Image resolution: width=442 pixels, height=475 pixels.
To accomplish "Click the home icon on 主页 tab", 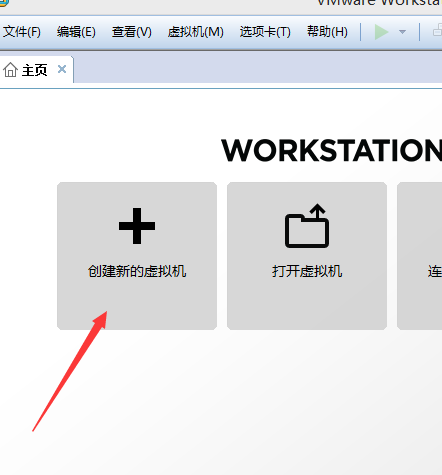I will pyautogui.click(x=10, y=70).
